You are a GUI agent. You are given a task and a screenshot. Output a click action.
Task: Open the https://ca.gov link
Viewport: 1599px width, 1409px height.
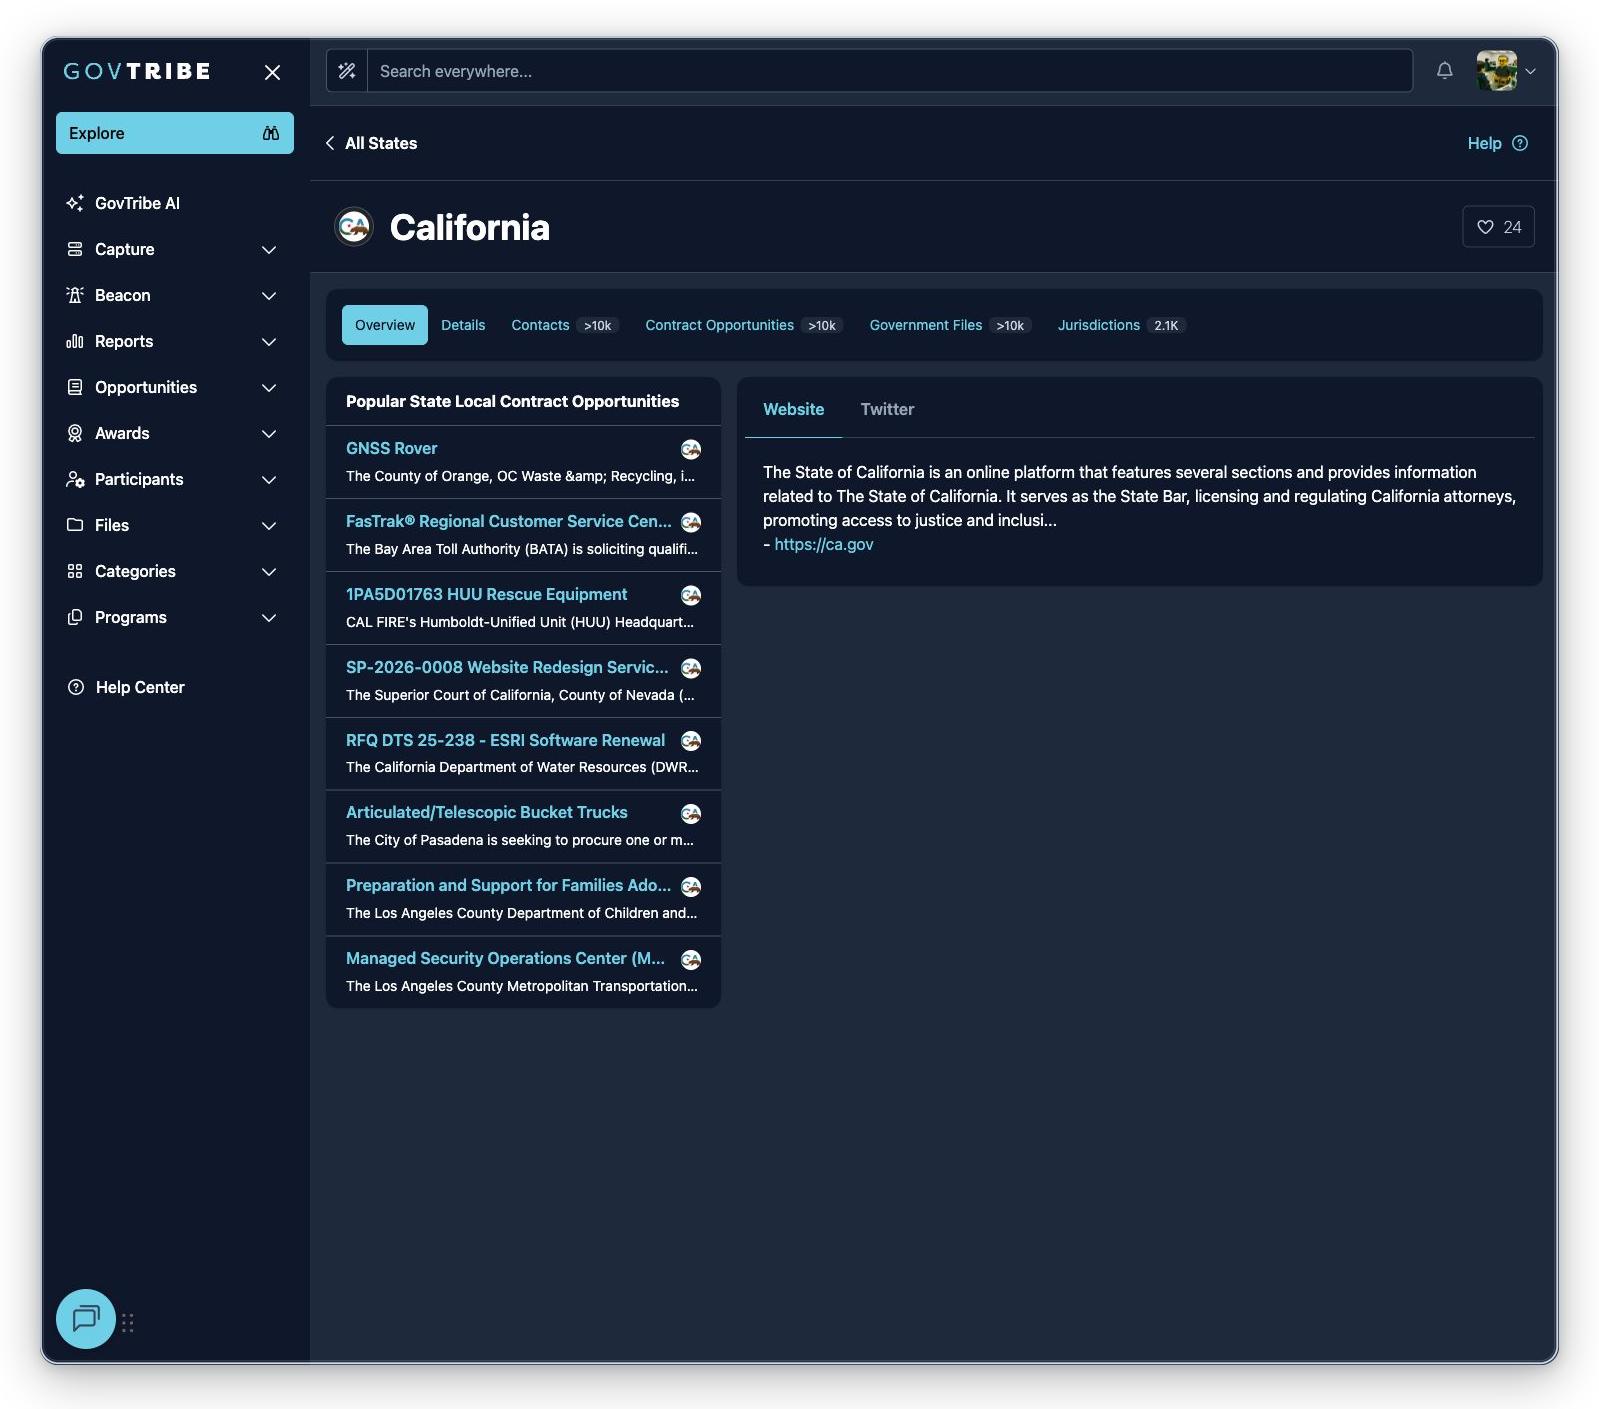[824, 544]
